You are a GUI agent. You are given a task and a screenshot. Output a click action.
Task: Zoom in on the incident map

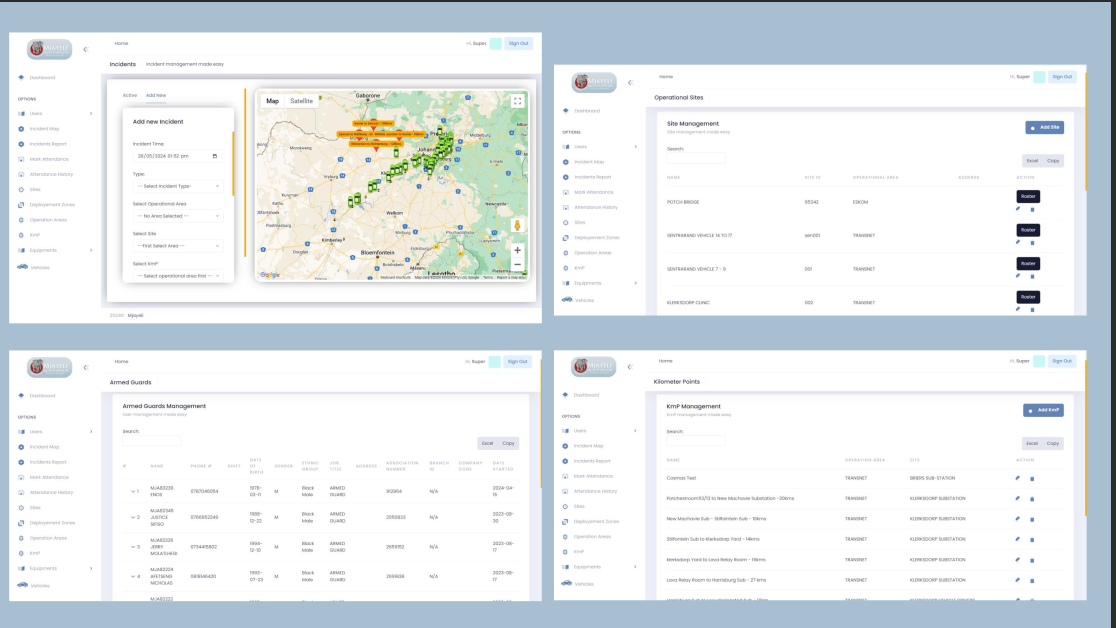click(x=517, y=250)
